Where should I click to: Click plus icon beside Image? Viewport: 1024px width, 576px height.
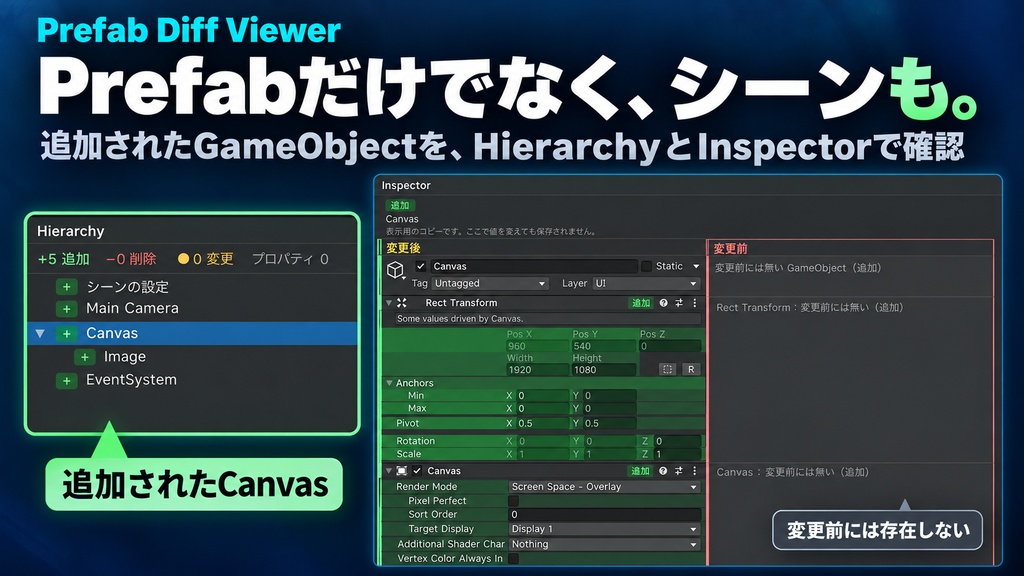(x=84, y=357)
